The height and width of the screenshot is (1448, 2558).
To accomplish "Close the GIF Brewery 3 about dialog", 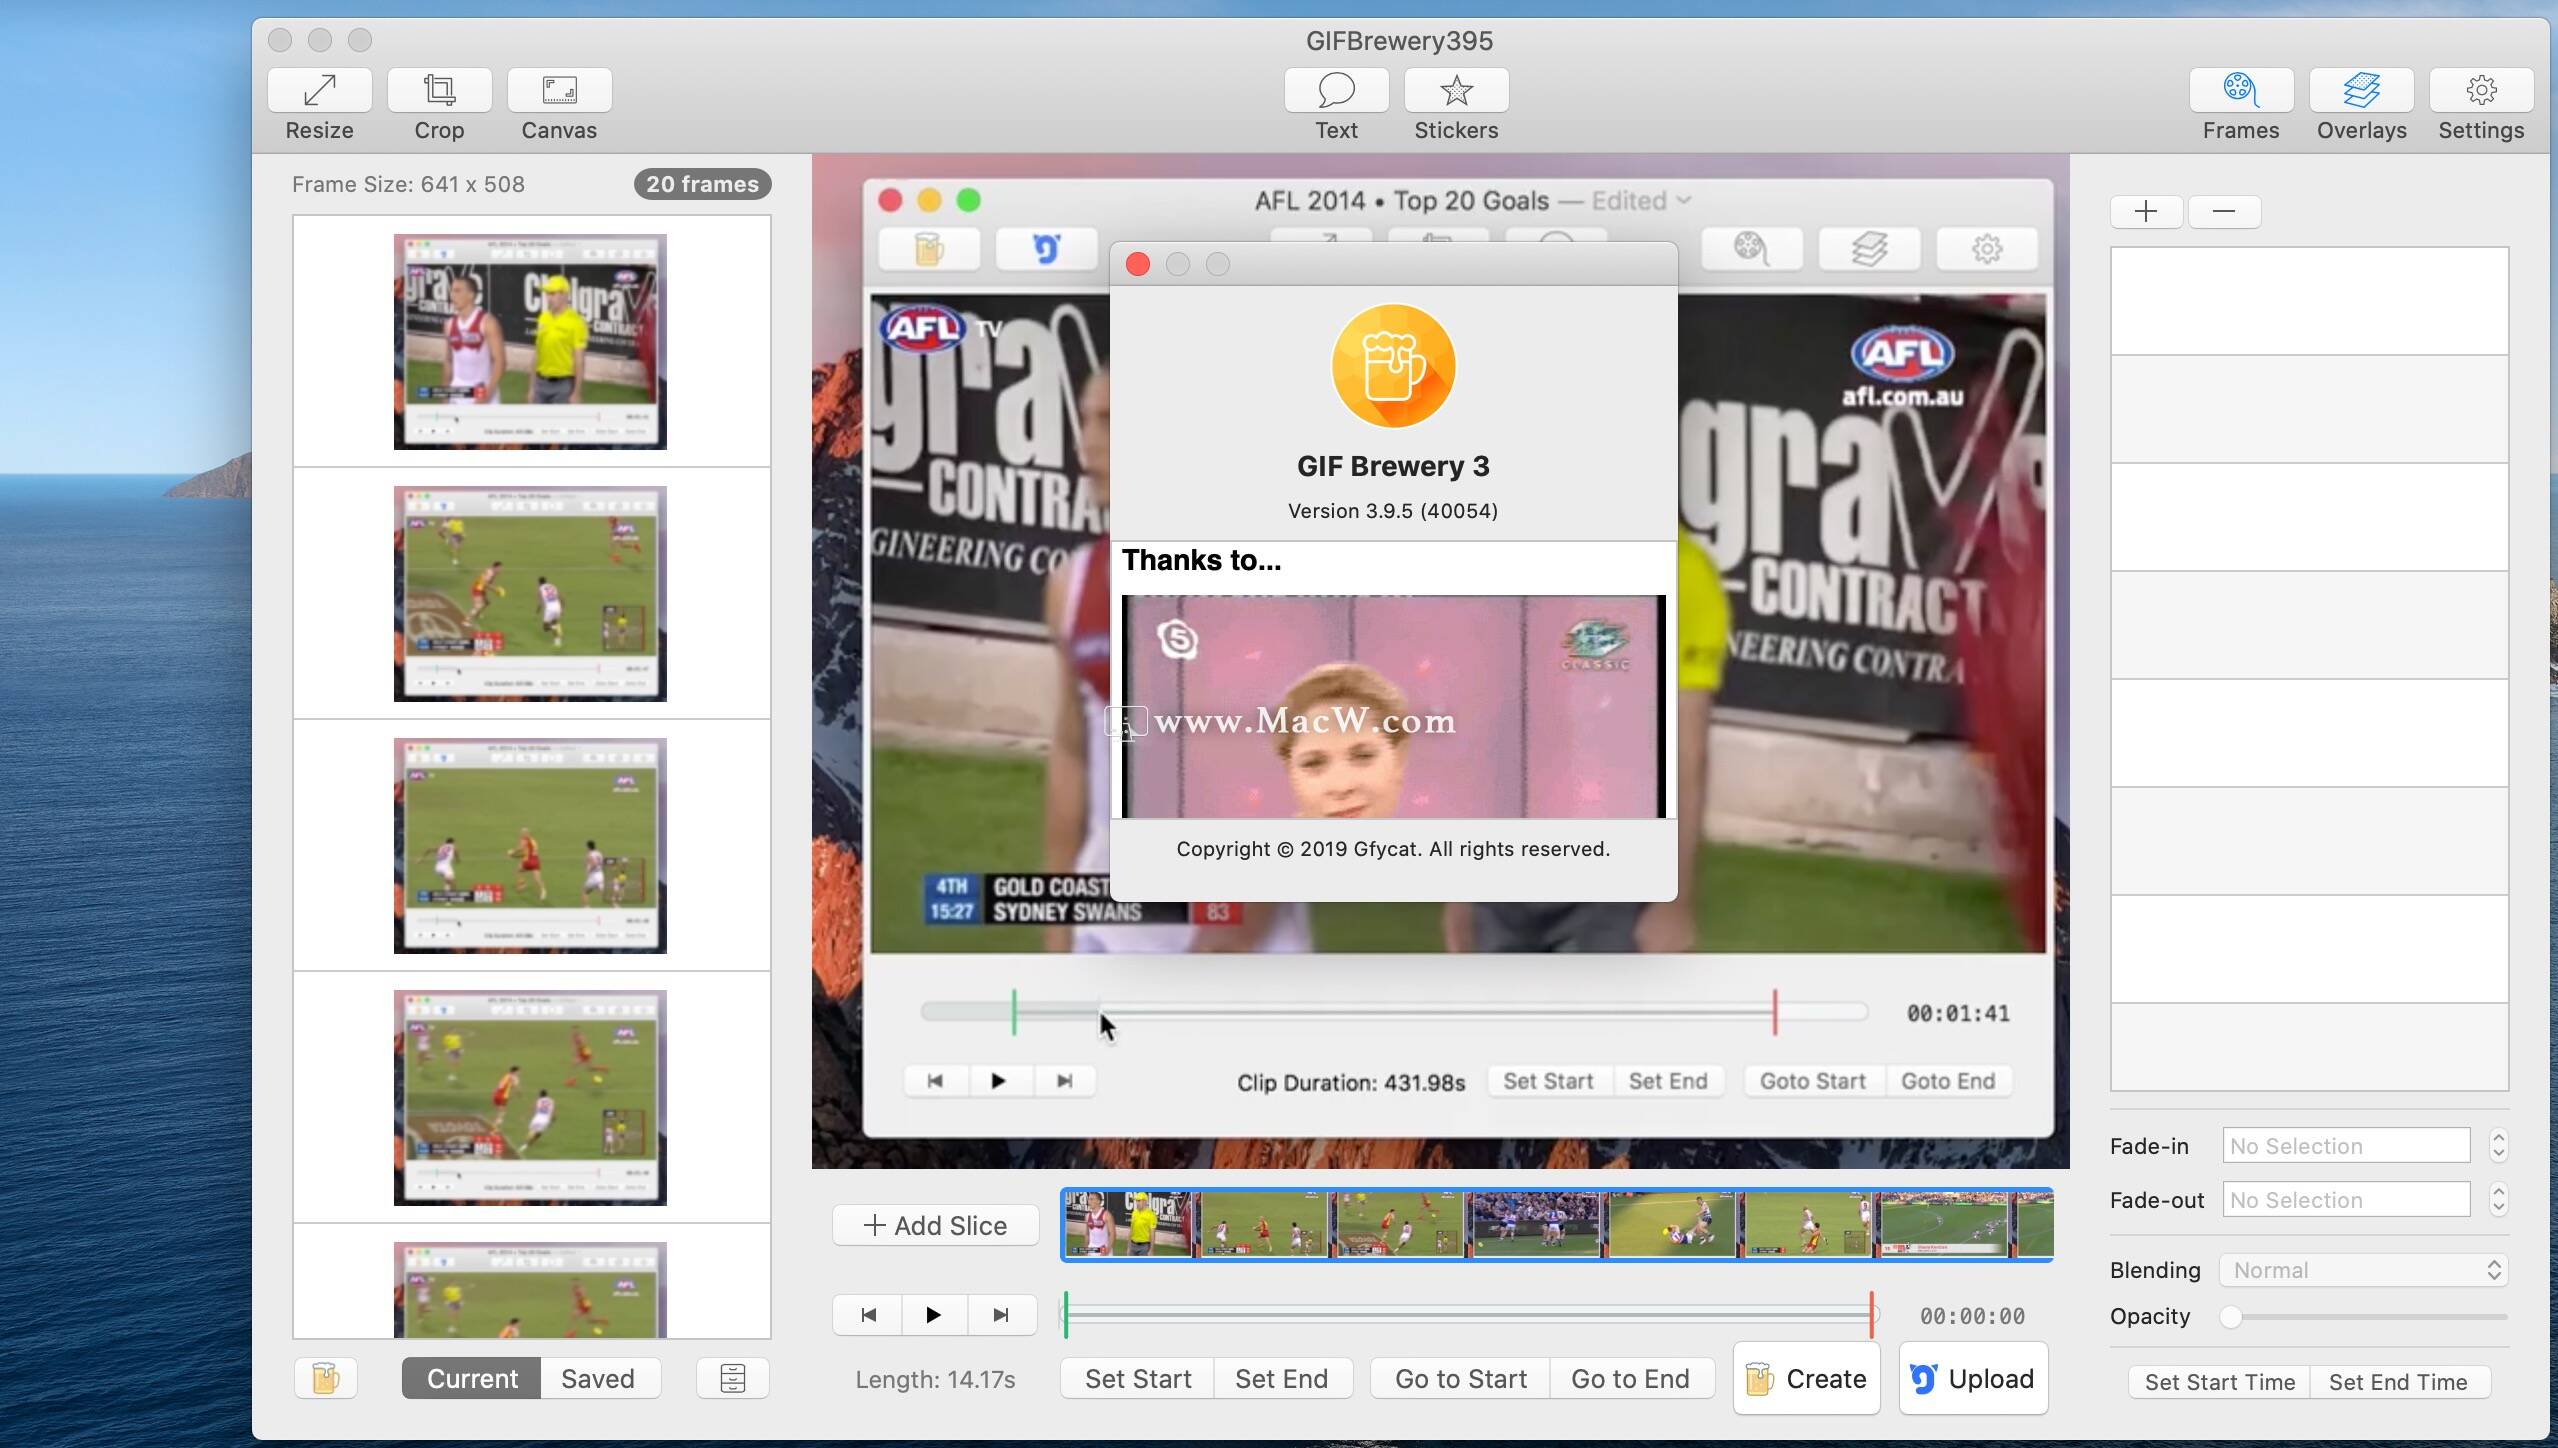I will [1138, 264].
